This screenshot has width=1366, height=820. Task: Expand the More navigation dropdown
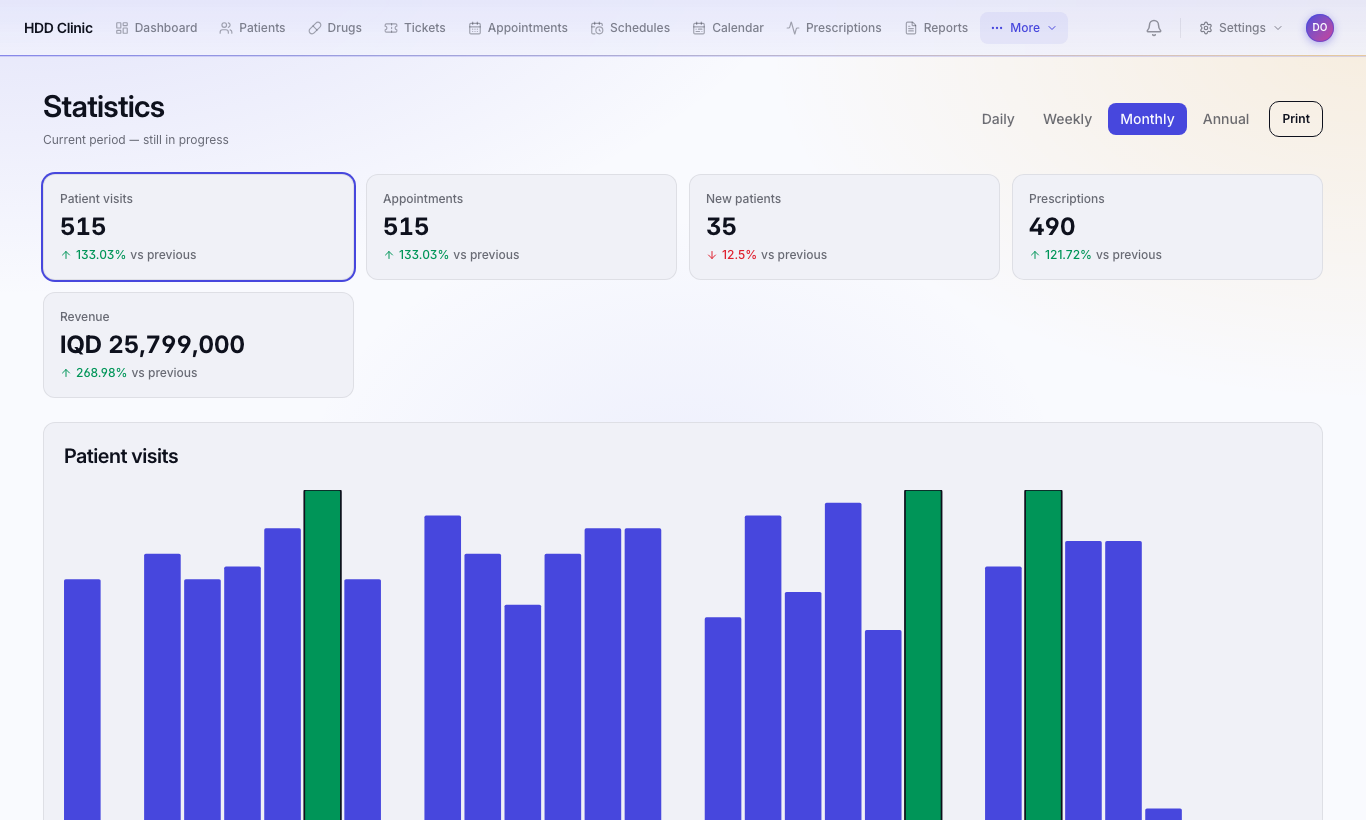pyautogui.click(x=1024, y=28)
